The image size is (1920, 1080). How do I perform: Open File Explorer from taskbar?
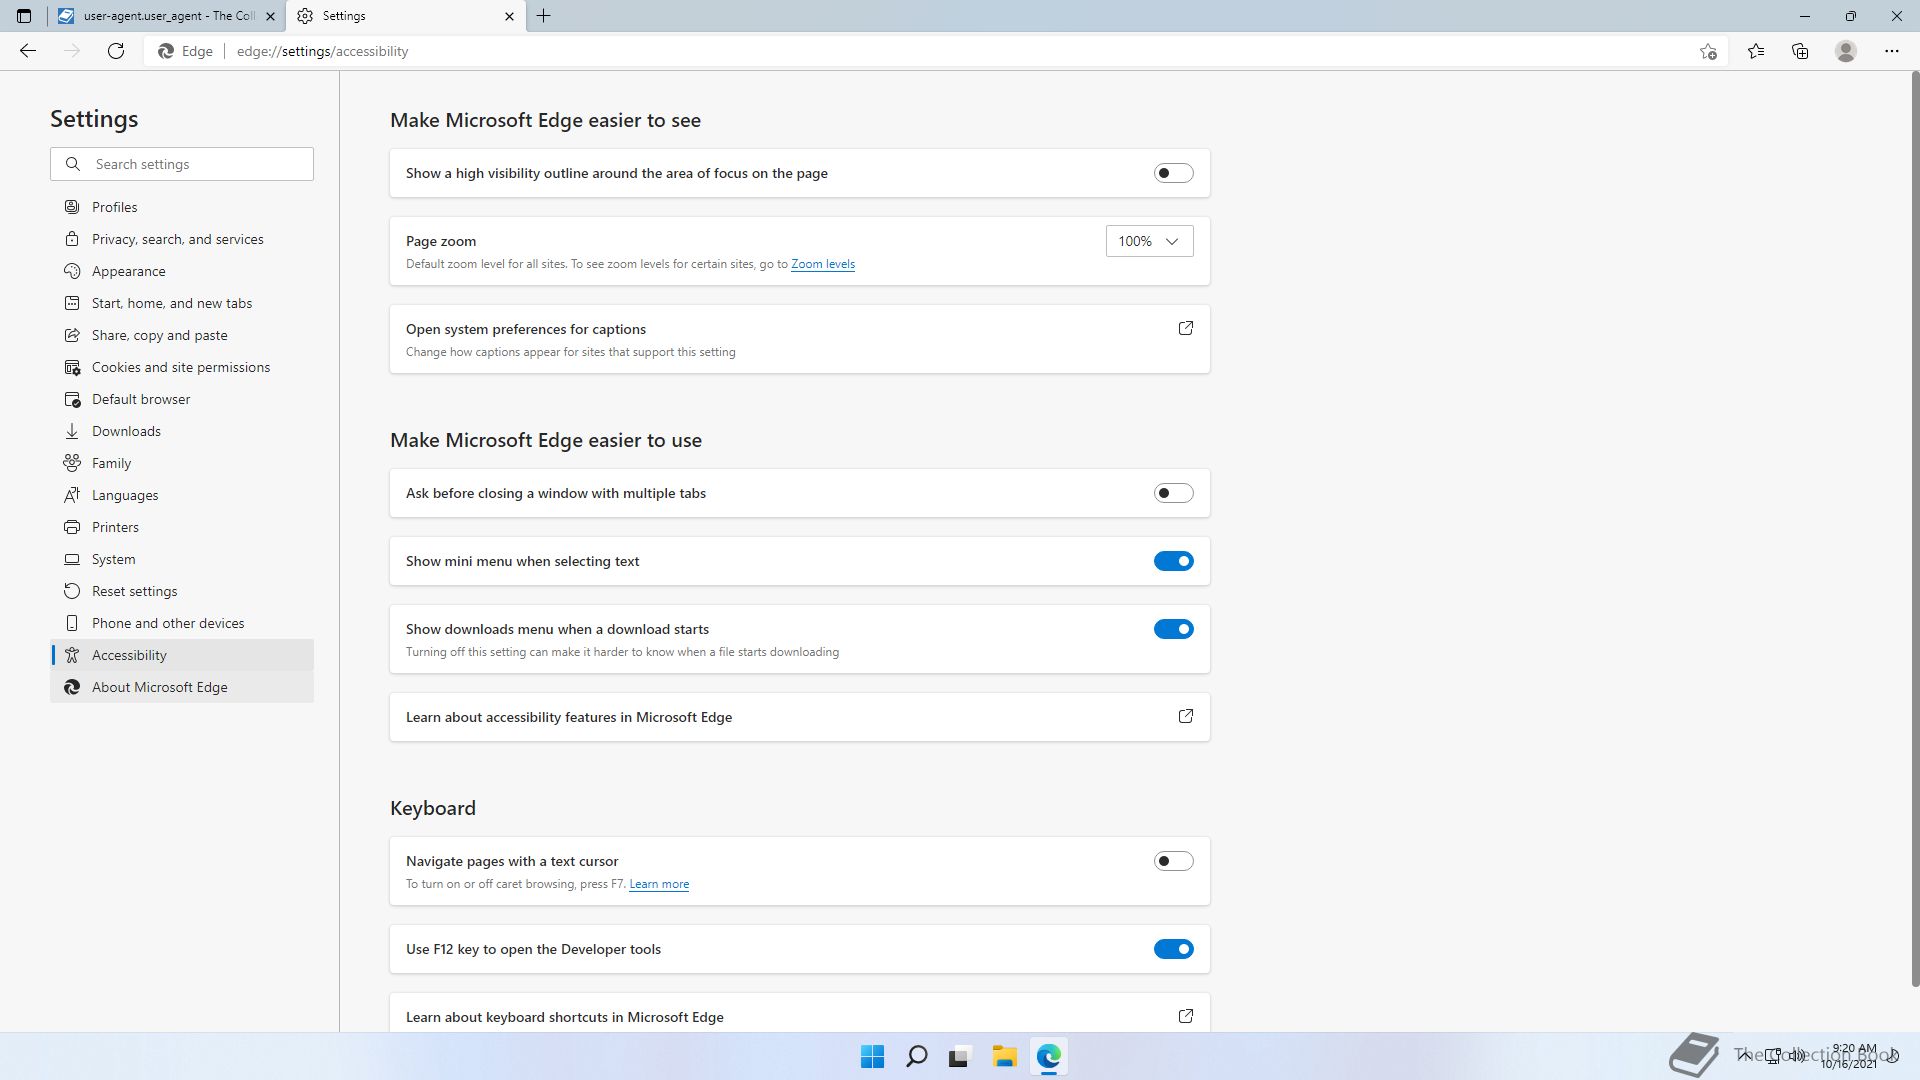click(1004, 1057)
